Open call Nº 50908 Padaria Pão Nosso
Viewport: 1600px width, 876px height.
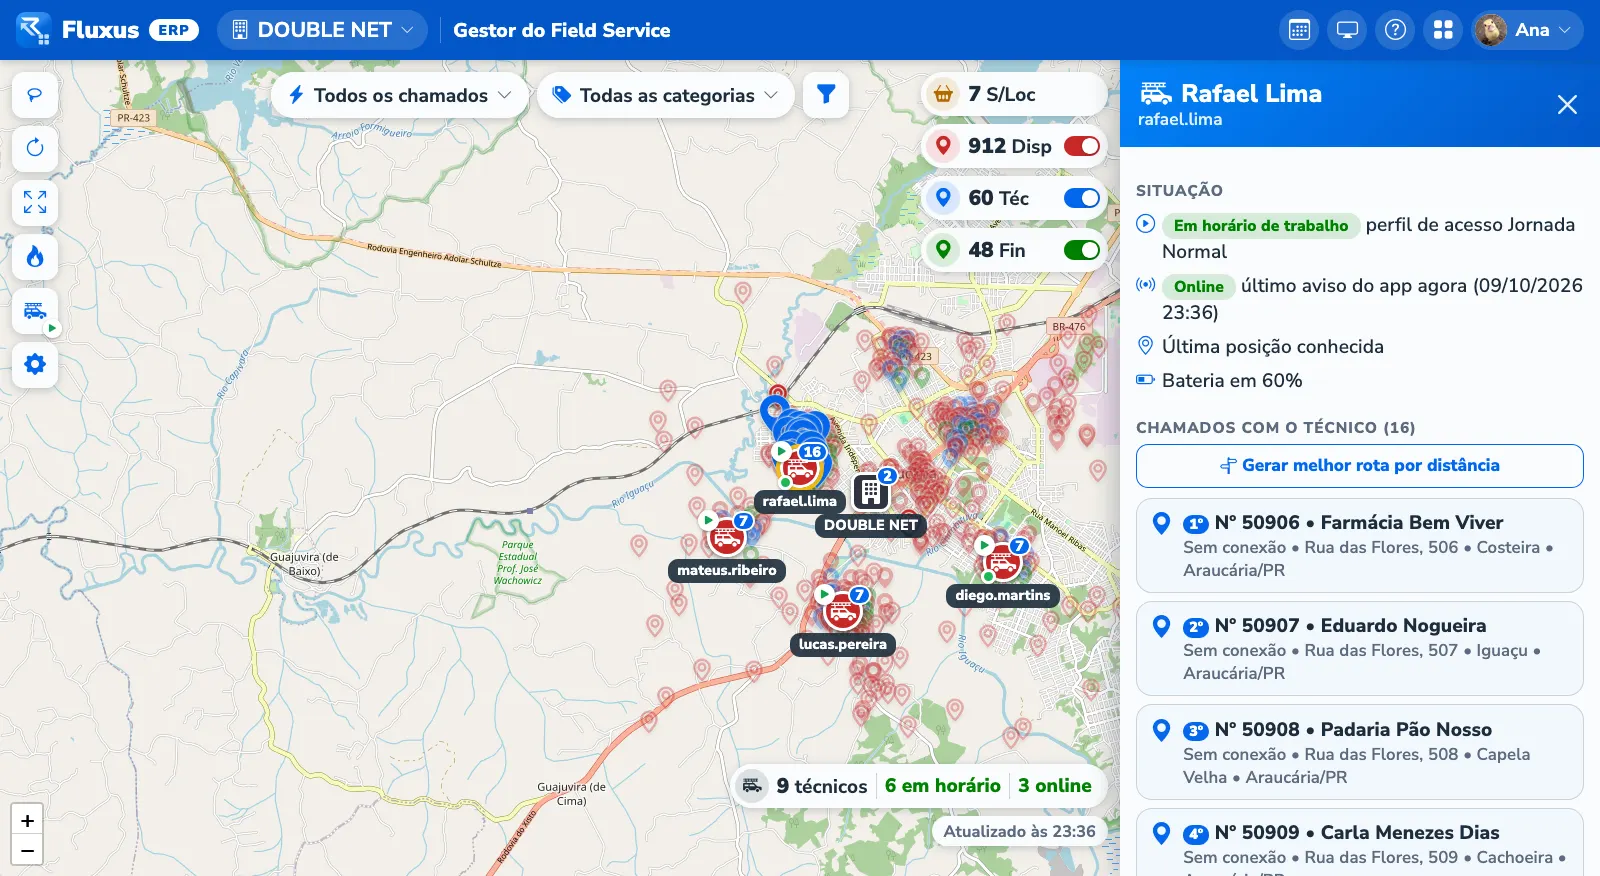pos(1360,752)
